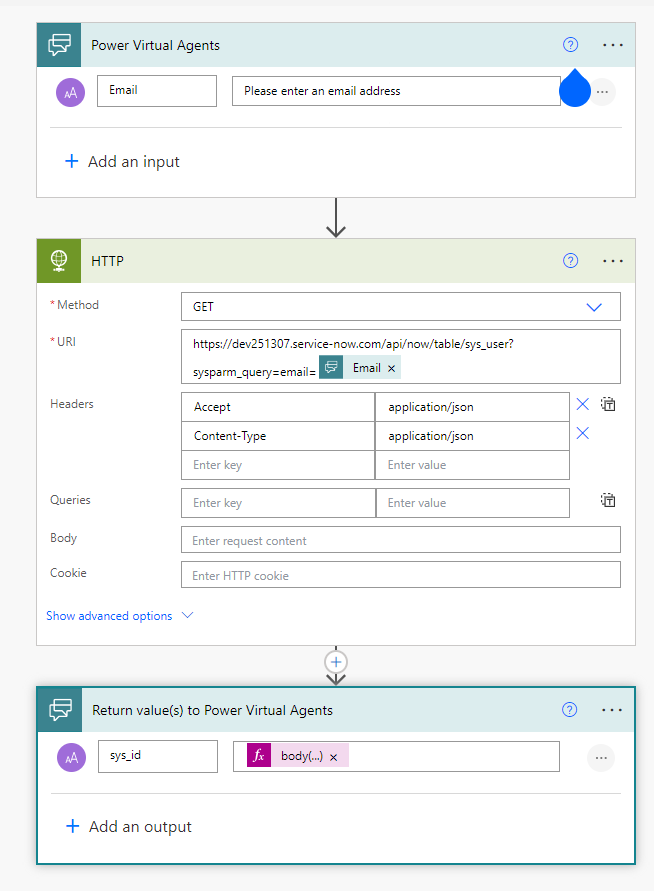Click into the URI field text
The width and height of the screenshot is (654, 891).
[401, 356]
